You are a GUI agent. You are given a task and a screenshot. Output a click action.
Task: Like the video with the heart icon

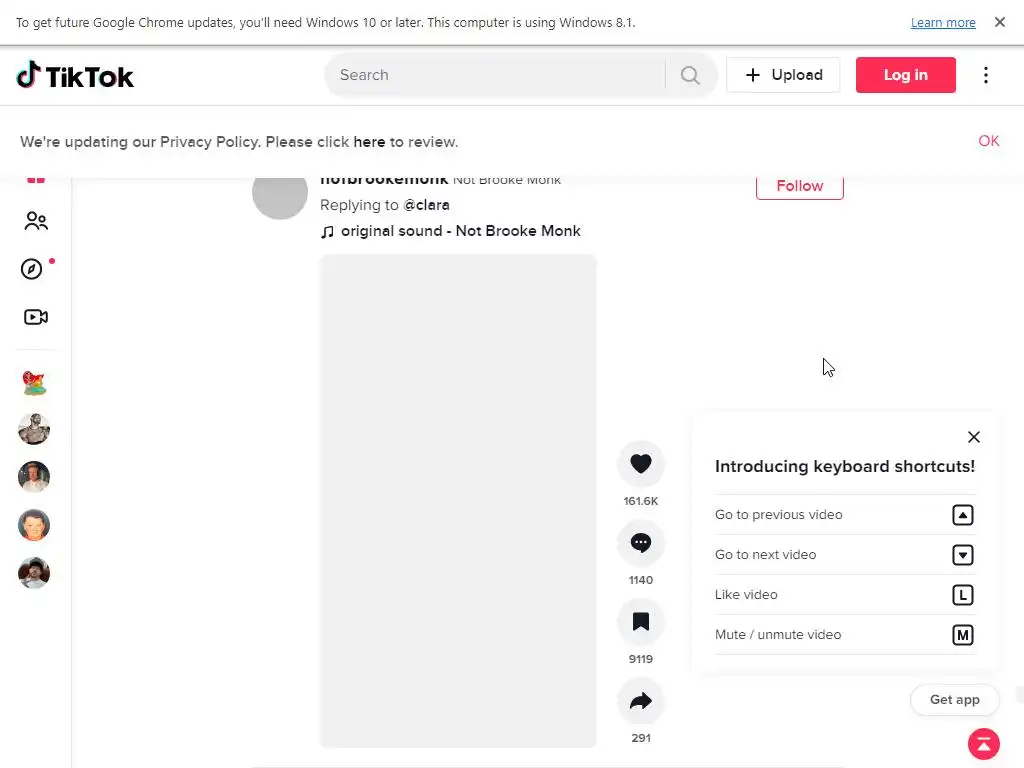pos(641,464)
